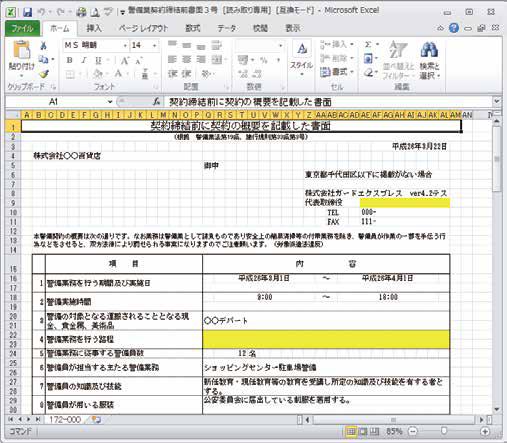Click the Fill Color bucket icon
507x443 pixels.
[x=98, y=74]
